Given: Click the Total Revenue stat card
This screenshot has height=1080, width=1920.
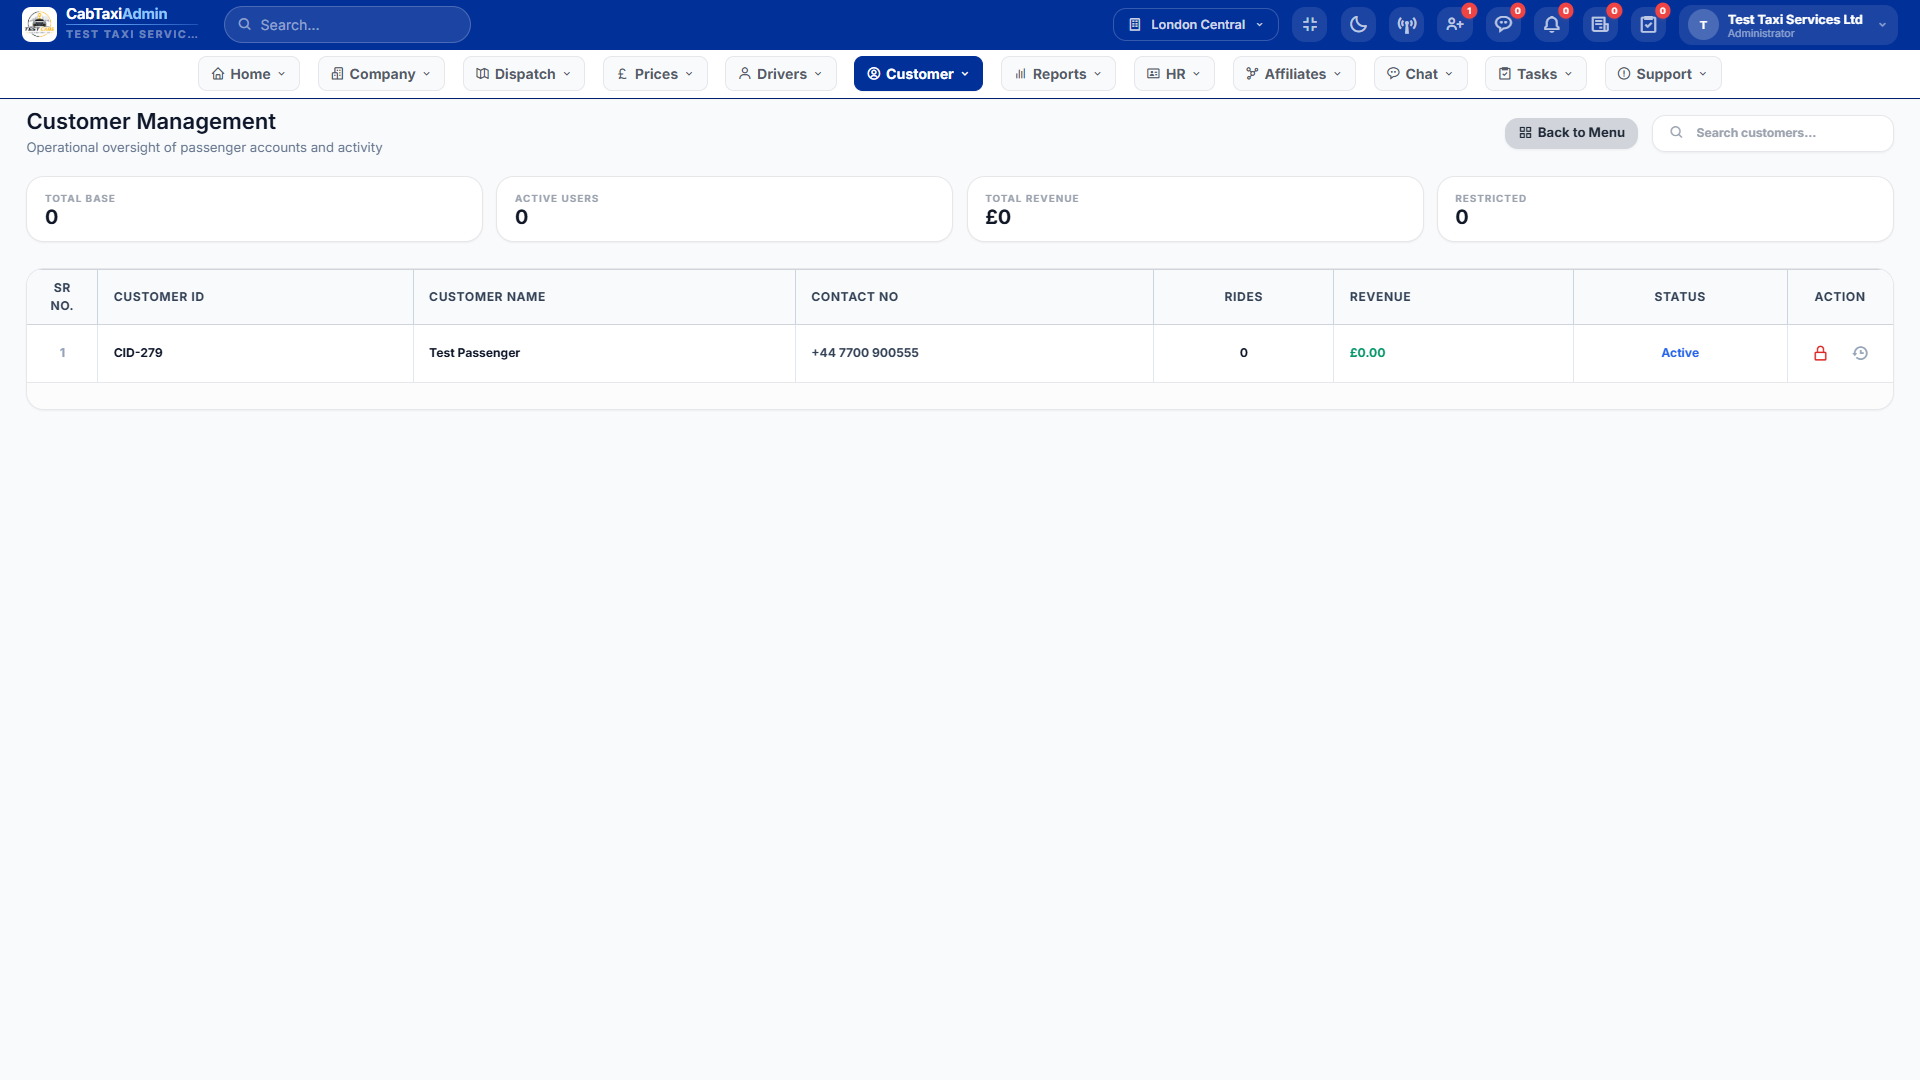Looking at the screenshot, I should click(x=1195, y=209).
